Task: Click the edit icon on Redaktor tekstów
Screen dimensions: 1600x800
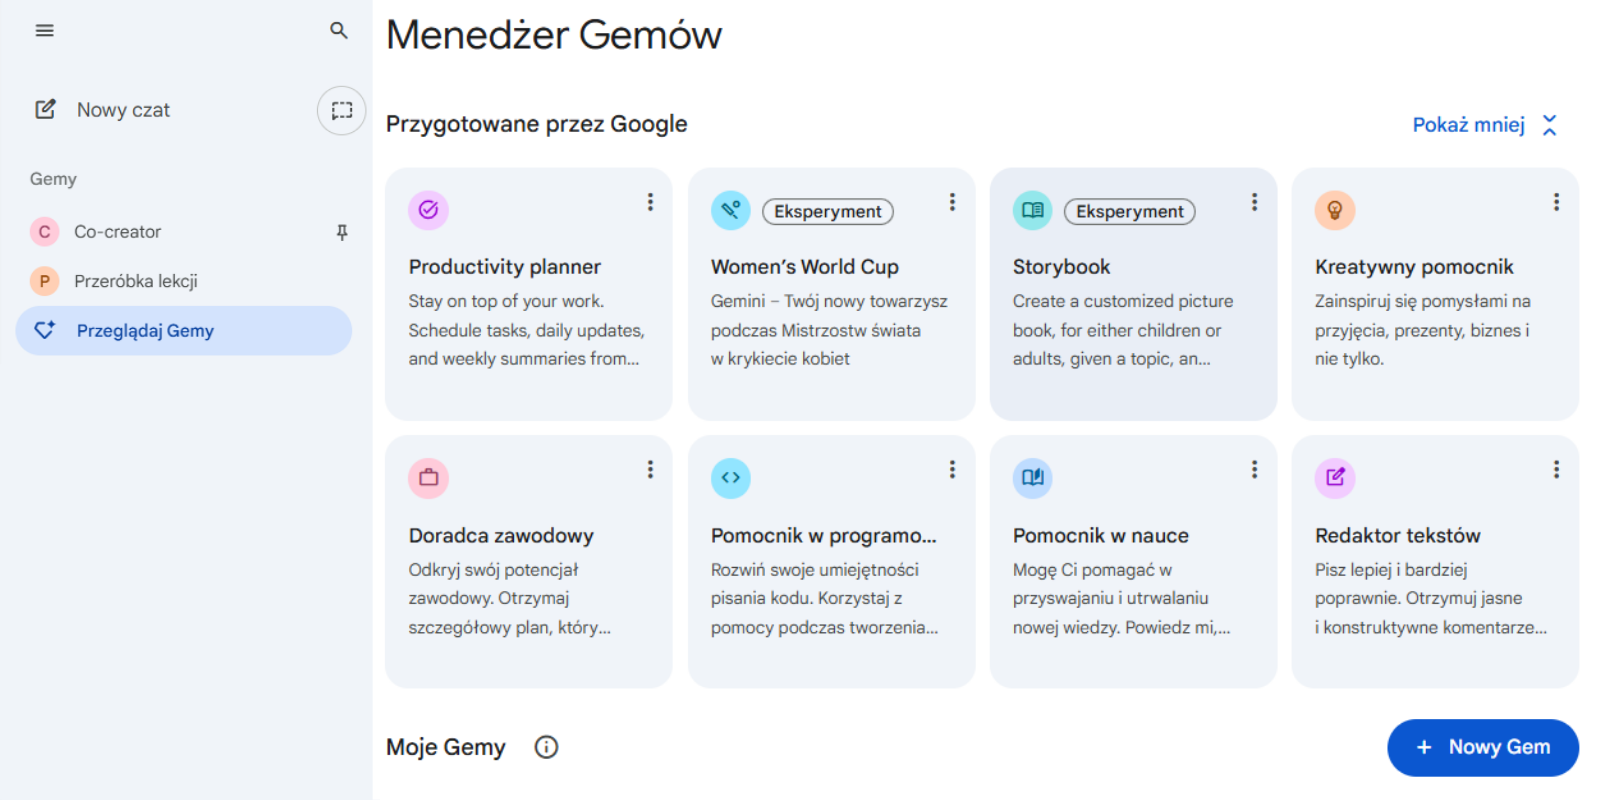Action: [1334, 478]
